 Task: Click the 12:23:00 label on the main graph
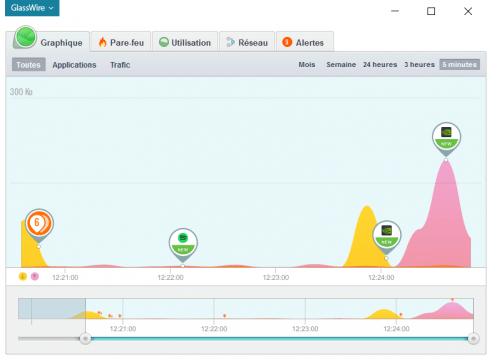coord(276,277)
